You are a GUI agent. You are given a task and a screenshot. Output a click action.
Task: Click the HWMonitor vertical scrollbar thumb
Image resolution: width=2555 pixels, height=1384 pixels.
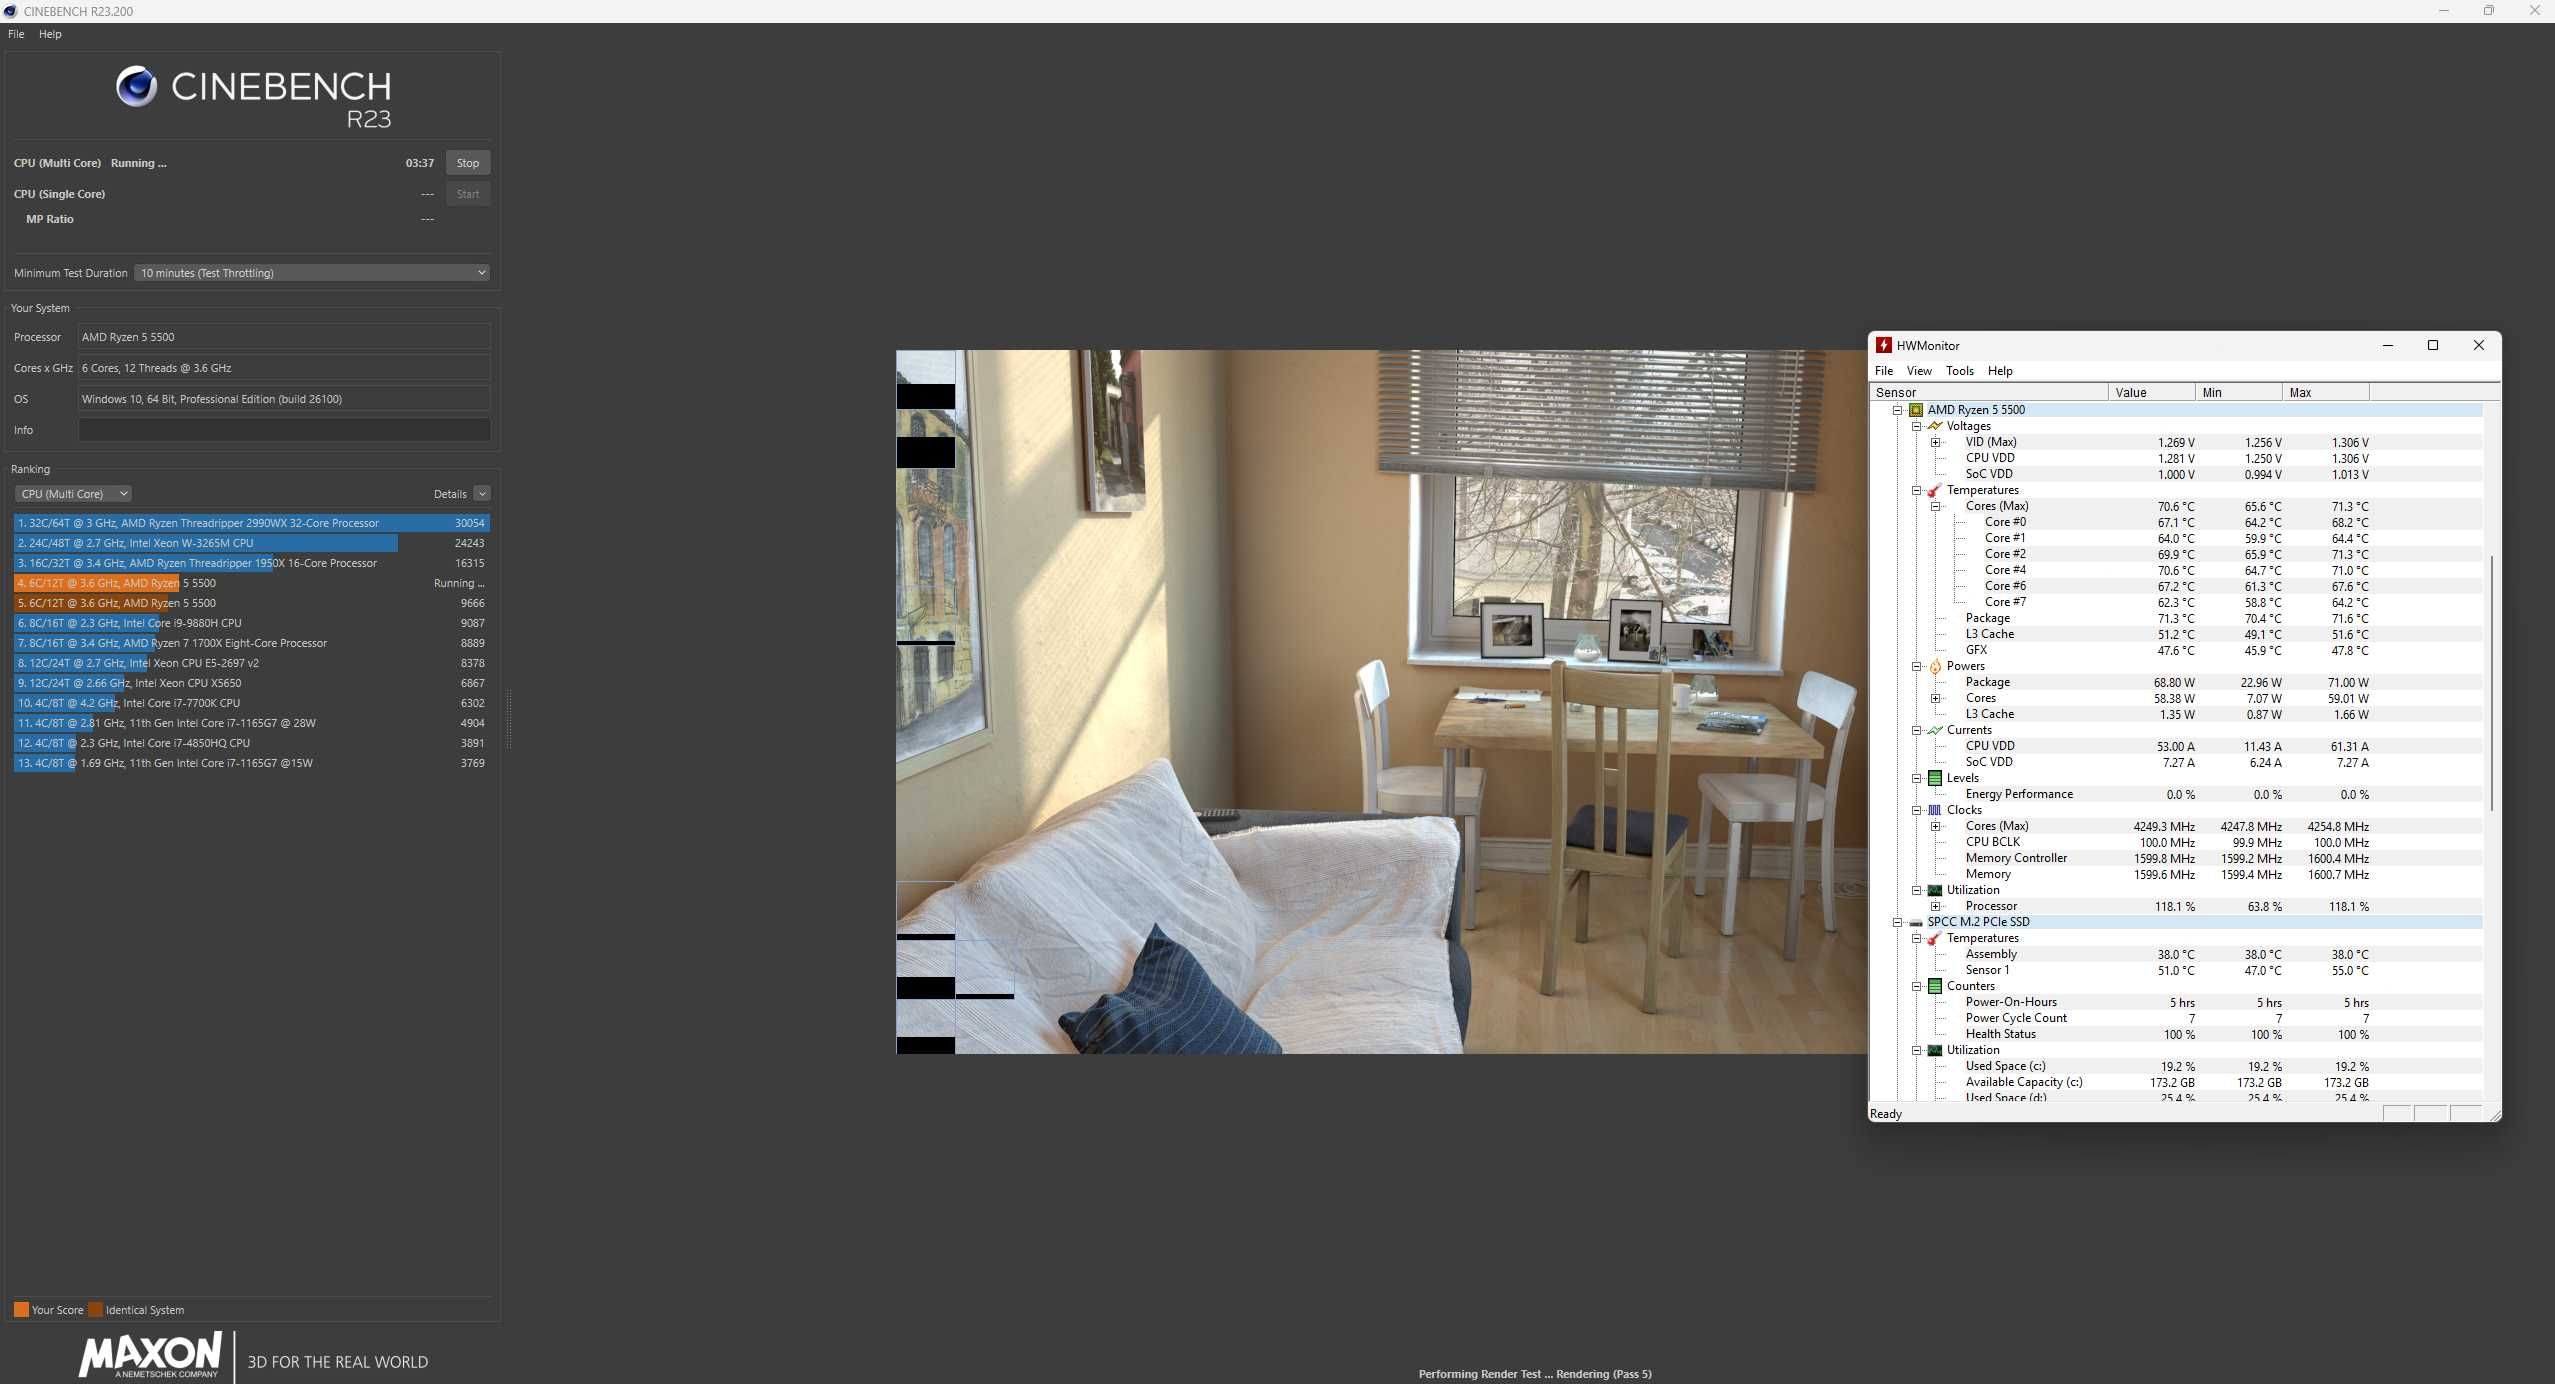click(x=2491, y=682)
